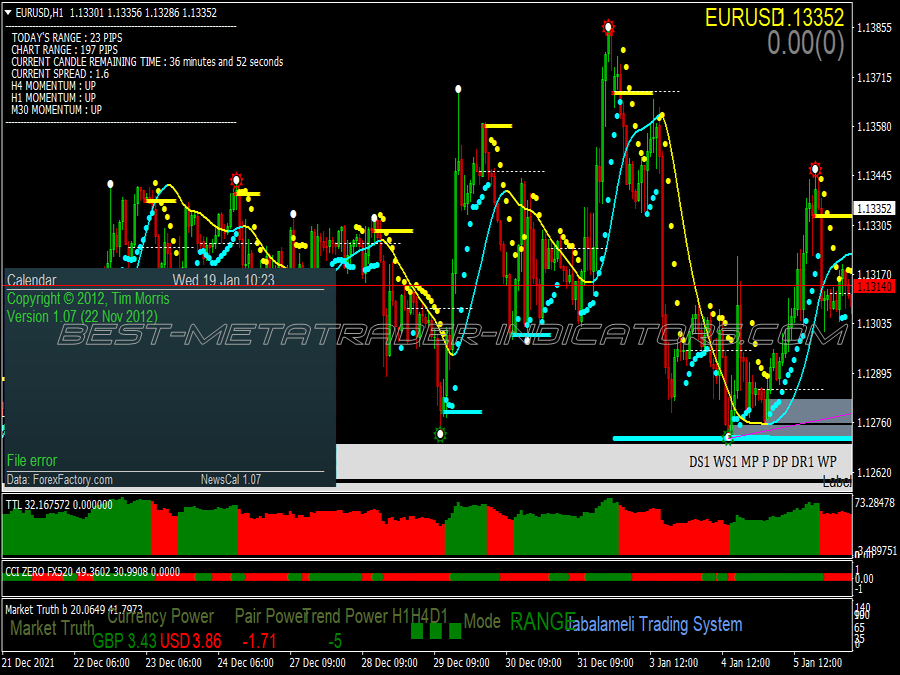Image resolution: width=900 pixels, height=675 pixels.
Task: Click the M30 MOMENTUM : UP line
Action: coord(56,110)
